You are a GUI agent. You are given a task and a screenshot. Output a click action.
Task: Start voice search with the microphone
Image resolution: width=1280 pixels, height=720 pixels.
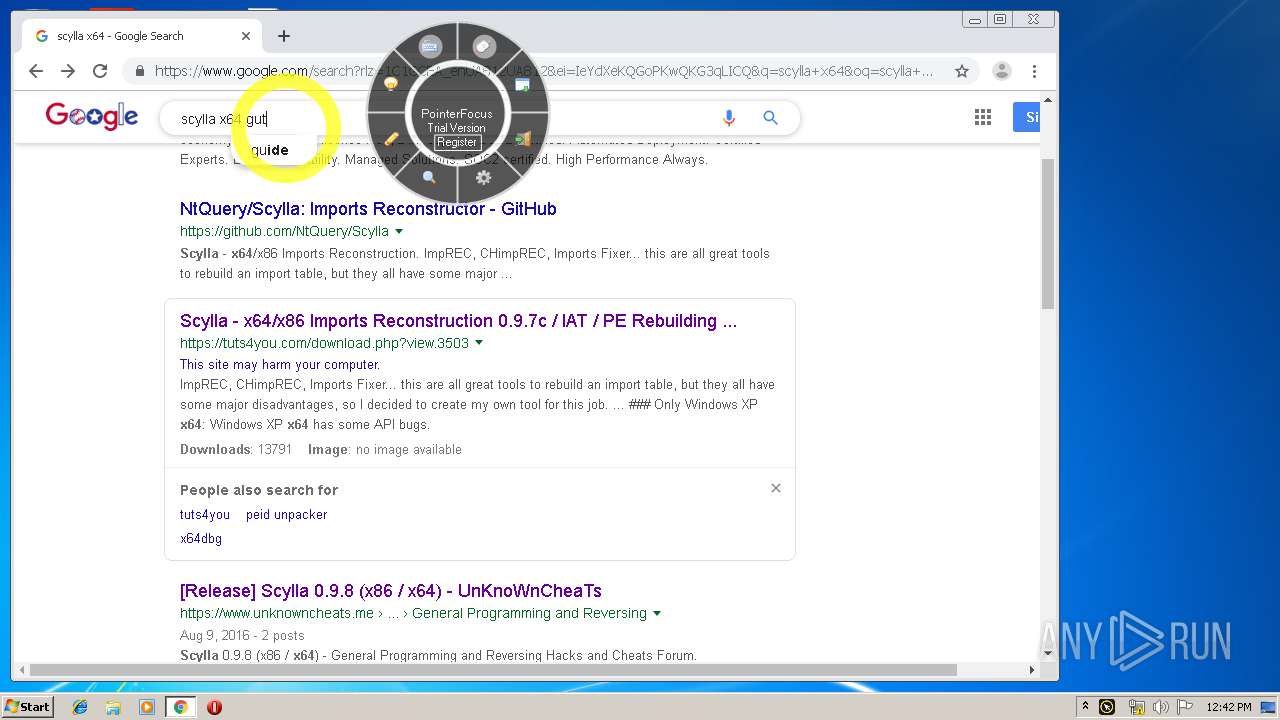click(x=729, y=118)
